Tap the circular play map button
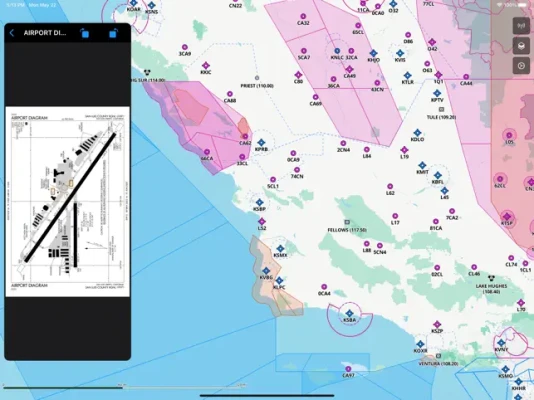Image resolution: width=534 pixels, height=400 pixels. click(521, 66)
